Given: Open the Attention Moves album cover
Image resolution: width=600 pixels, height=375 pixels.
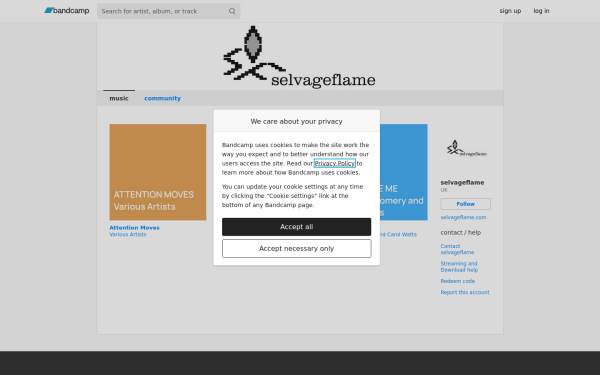Looking at the screenshot, I should click(158, 172).
